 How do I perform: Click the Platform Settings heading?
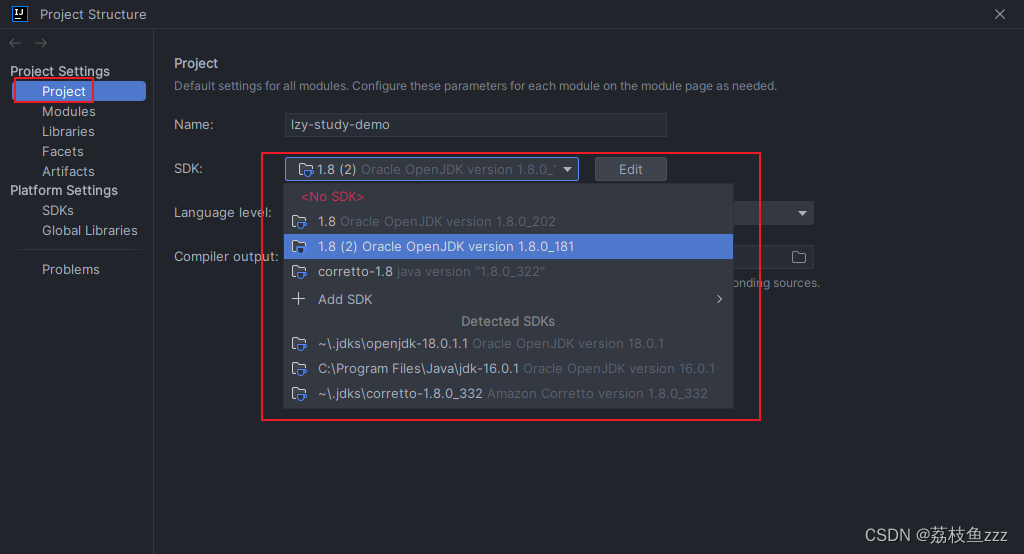tap(64, 190)
